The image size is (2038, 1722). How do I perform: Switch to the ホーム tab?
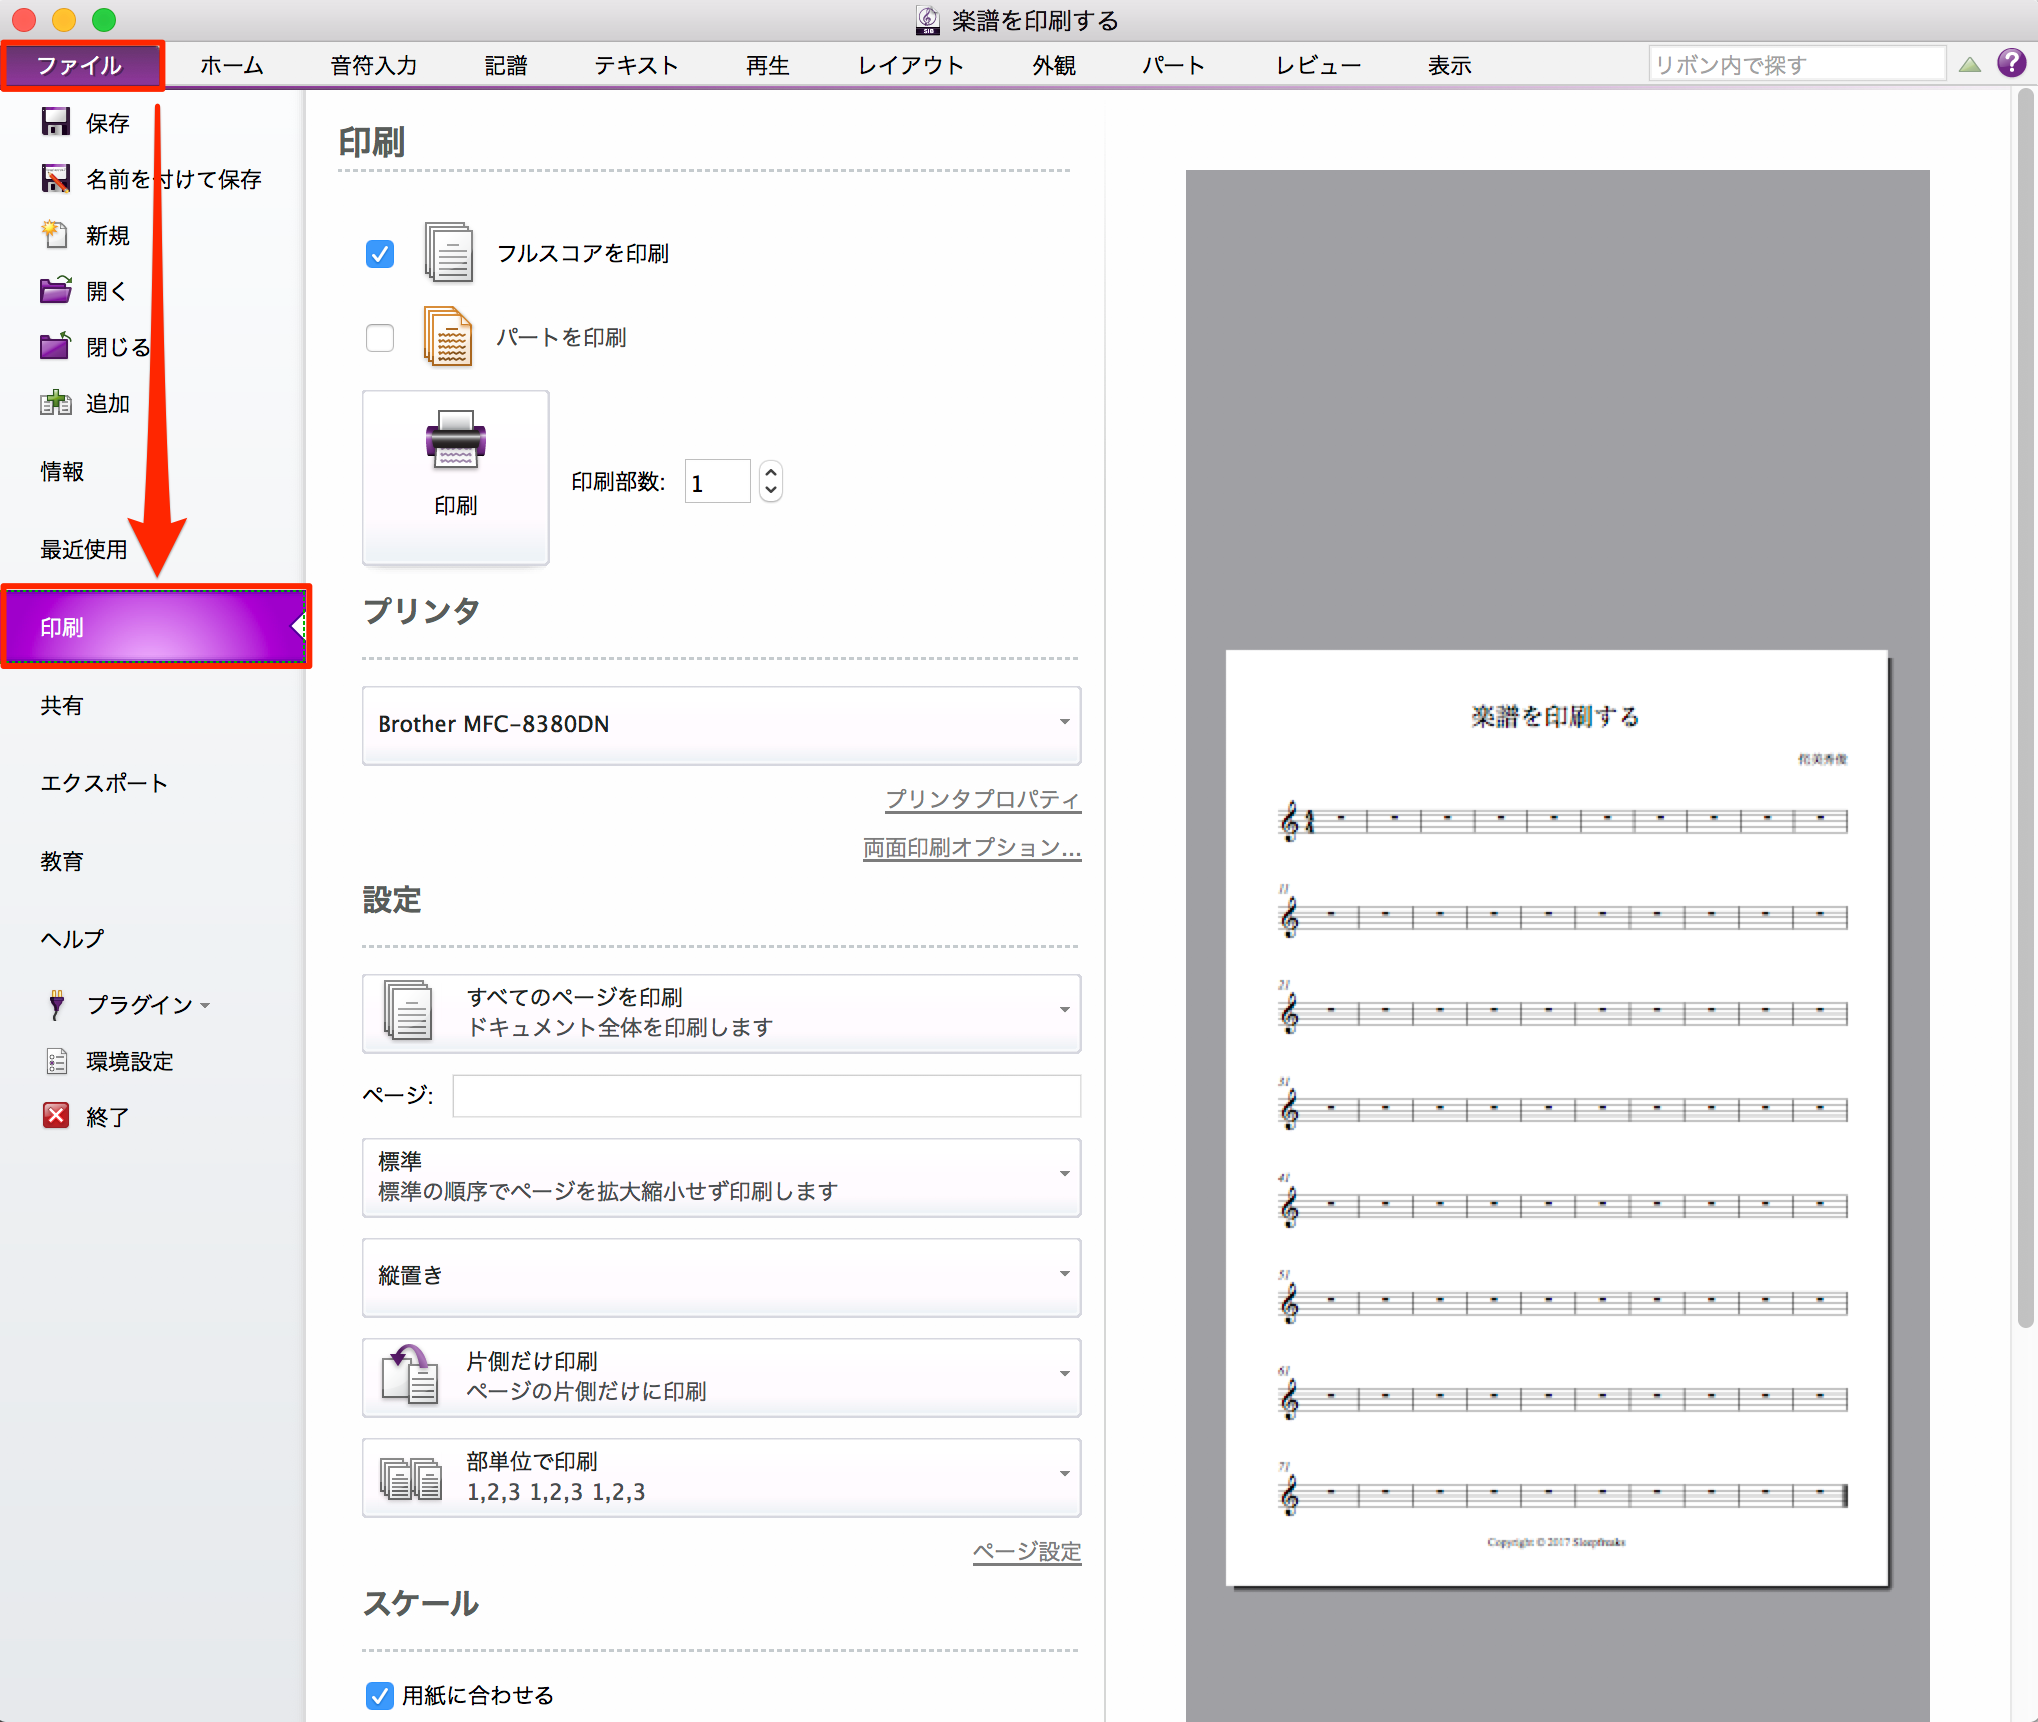coord(232,65)
